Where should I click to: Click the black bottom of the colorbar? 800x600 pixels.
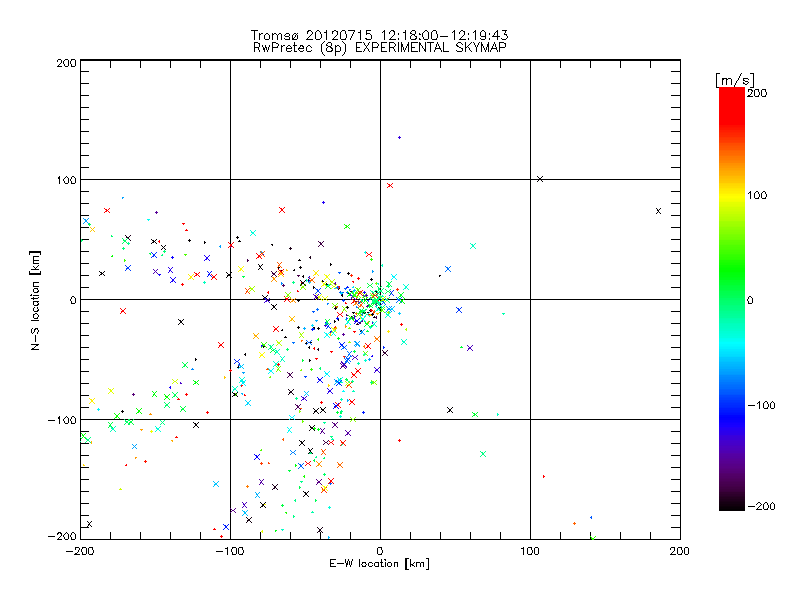click(732, 503)
